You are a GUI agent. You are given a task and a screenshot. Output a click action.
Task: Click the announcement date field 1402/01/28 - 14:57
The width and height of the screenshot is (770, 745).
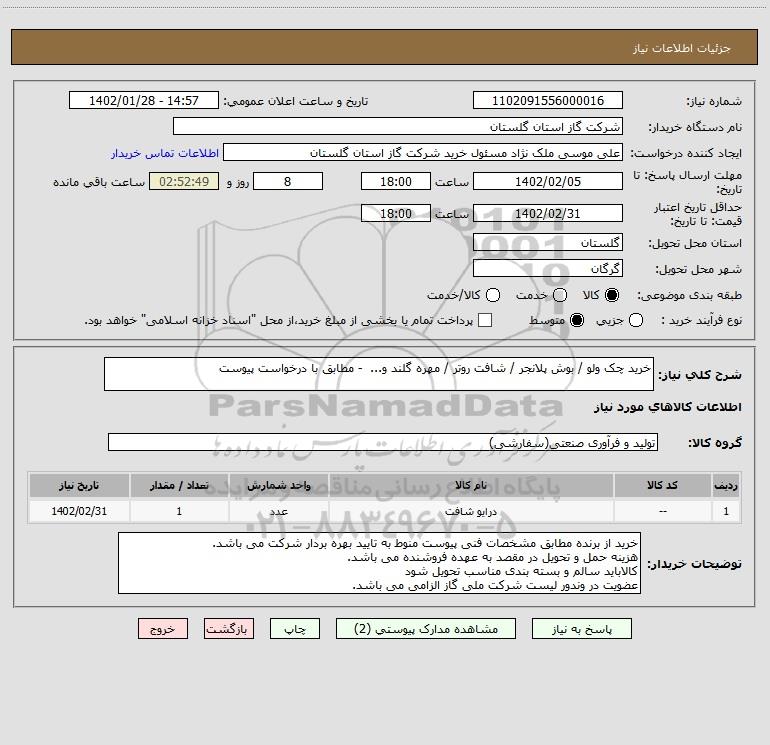144,100
